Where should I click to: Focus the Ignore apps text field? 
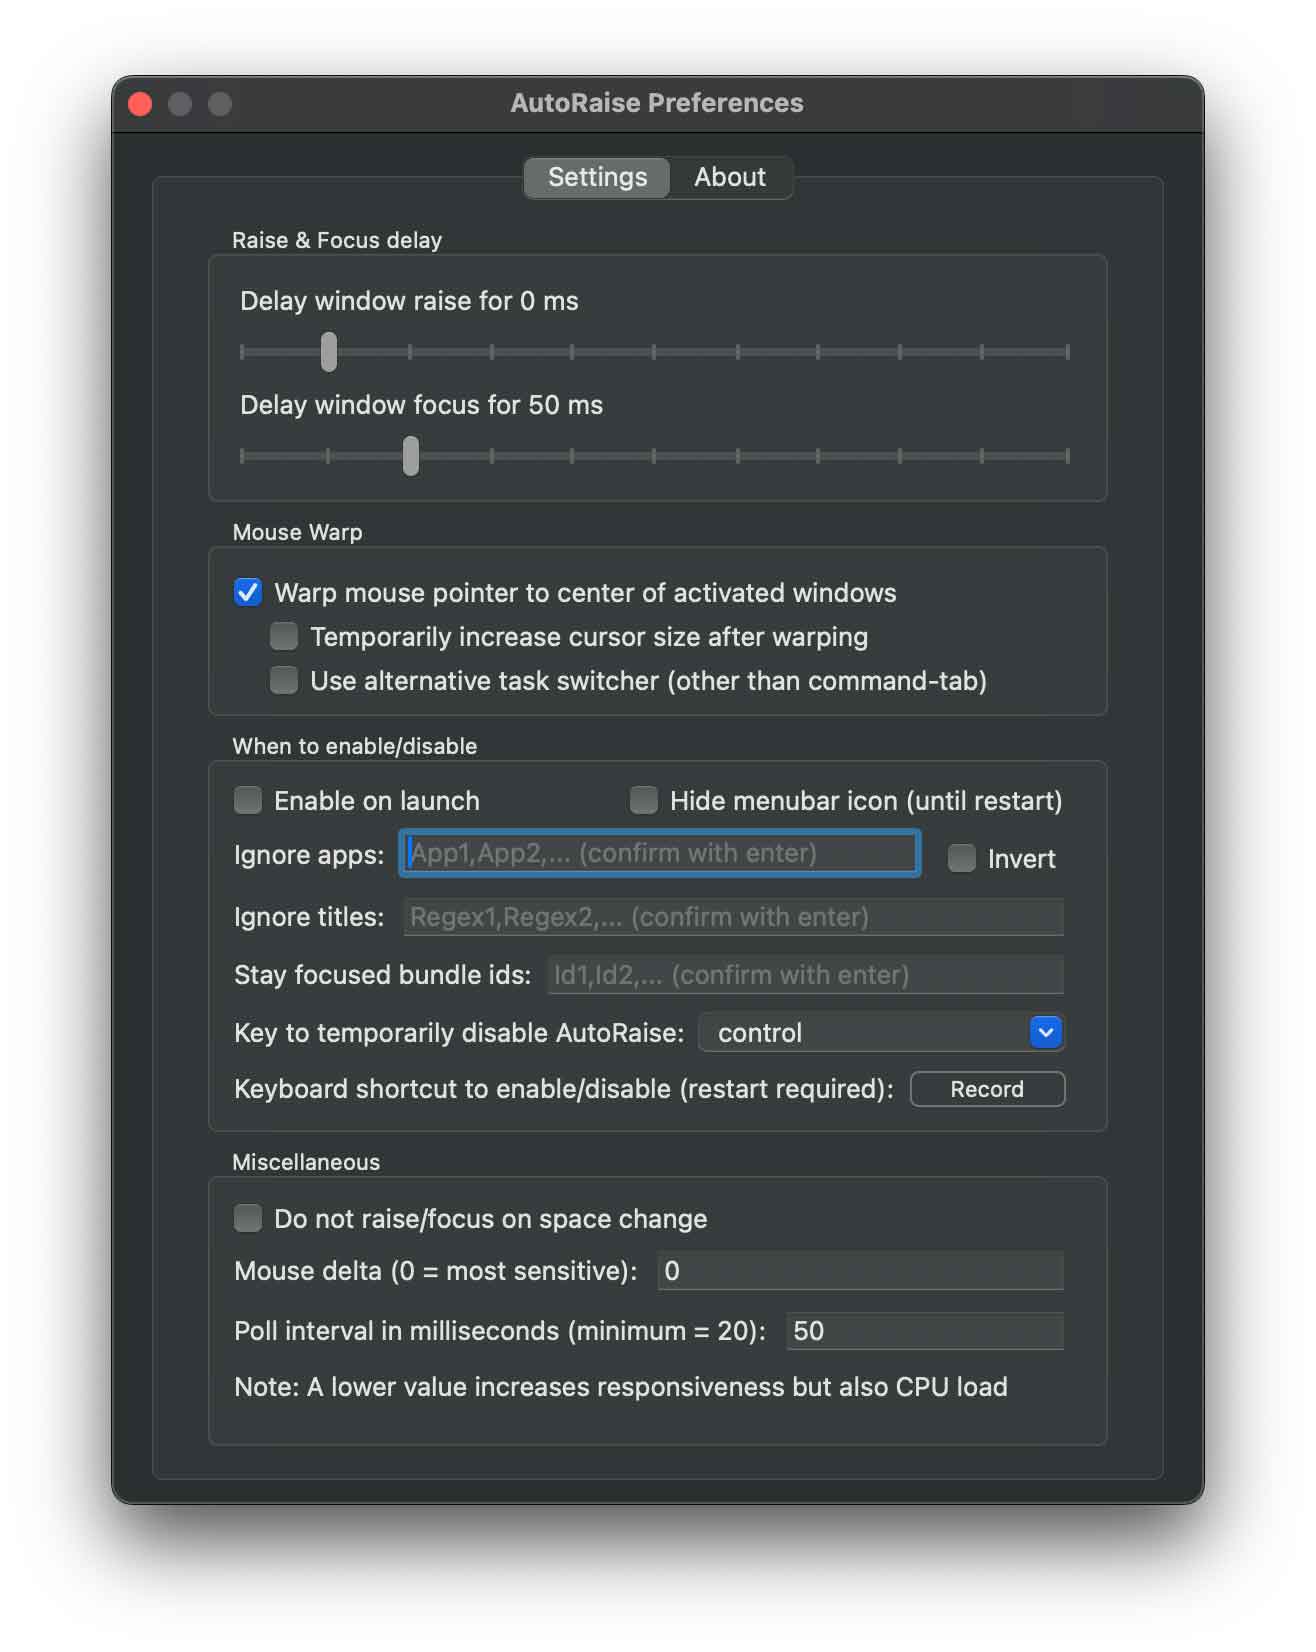(660, 853)
